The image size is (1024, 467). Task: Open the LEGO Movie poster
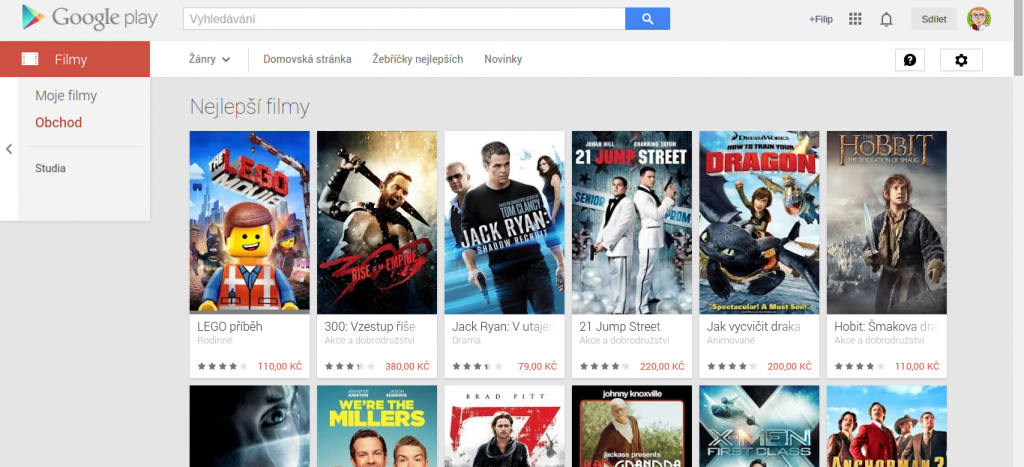[249, 222]
